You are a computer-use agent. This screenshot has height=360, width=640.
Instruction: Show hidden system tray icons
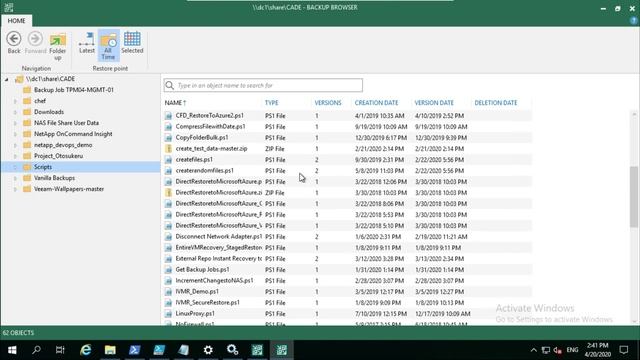tap(533, 350)
